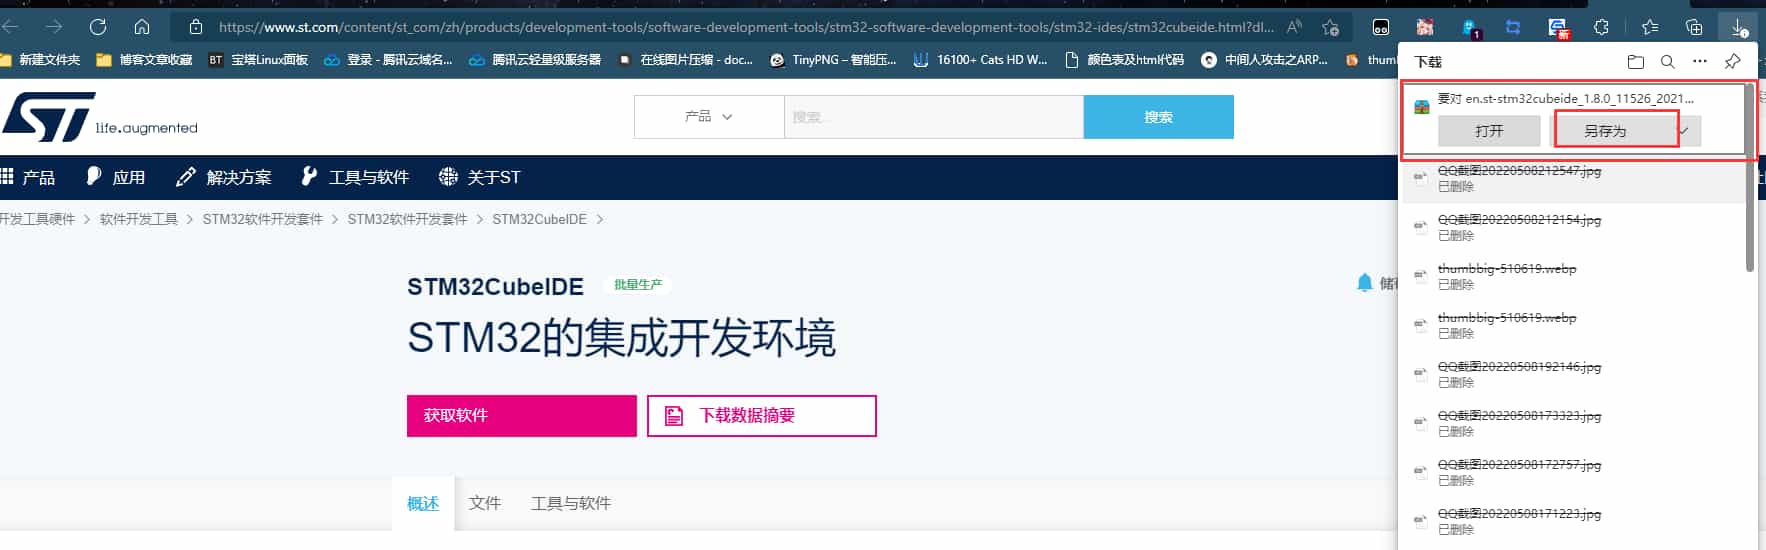Open downloads folder from the panel header
The width and height of the screenshot is (1766, 550).
click(1635, 62)
